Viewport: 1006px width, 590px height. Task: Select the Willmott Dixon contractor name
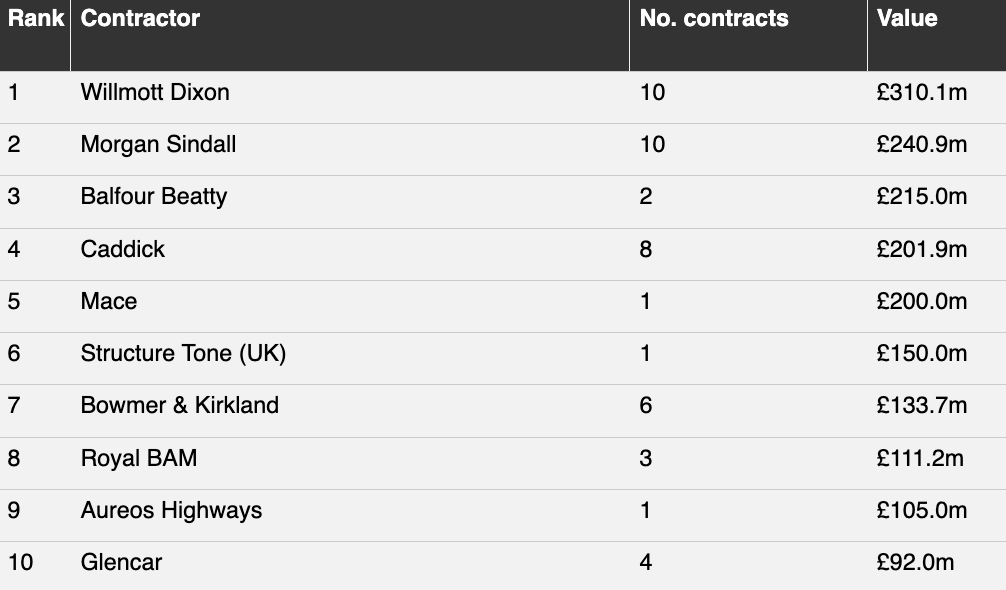(155, 93)
